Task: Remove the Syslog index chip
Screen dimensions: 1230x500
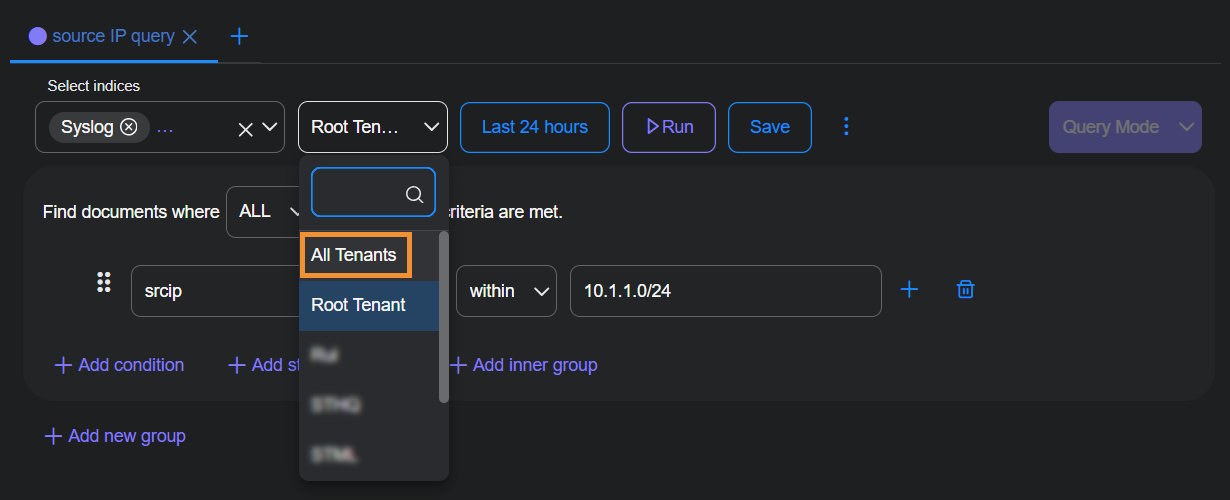Action: pyautogui.click(x=128, y=127)
